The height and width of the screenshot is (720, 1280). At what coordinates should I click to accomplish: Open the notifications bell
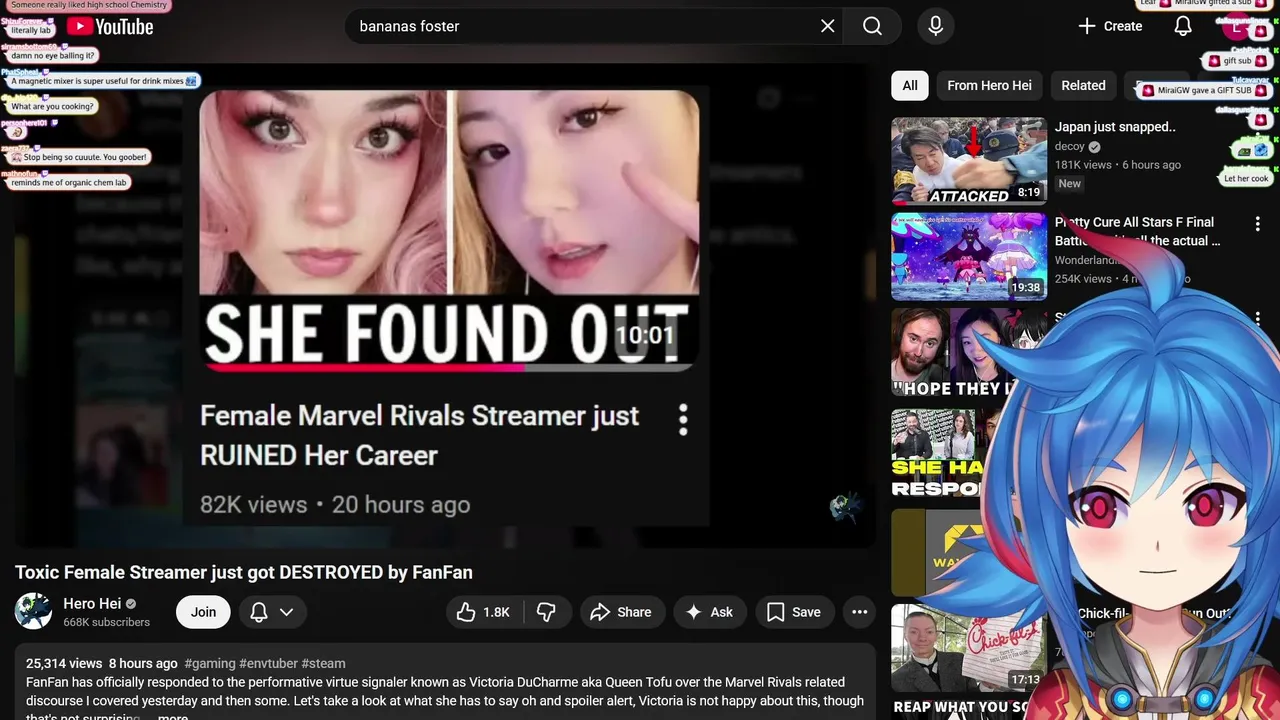[1183, 26]
